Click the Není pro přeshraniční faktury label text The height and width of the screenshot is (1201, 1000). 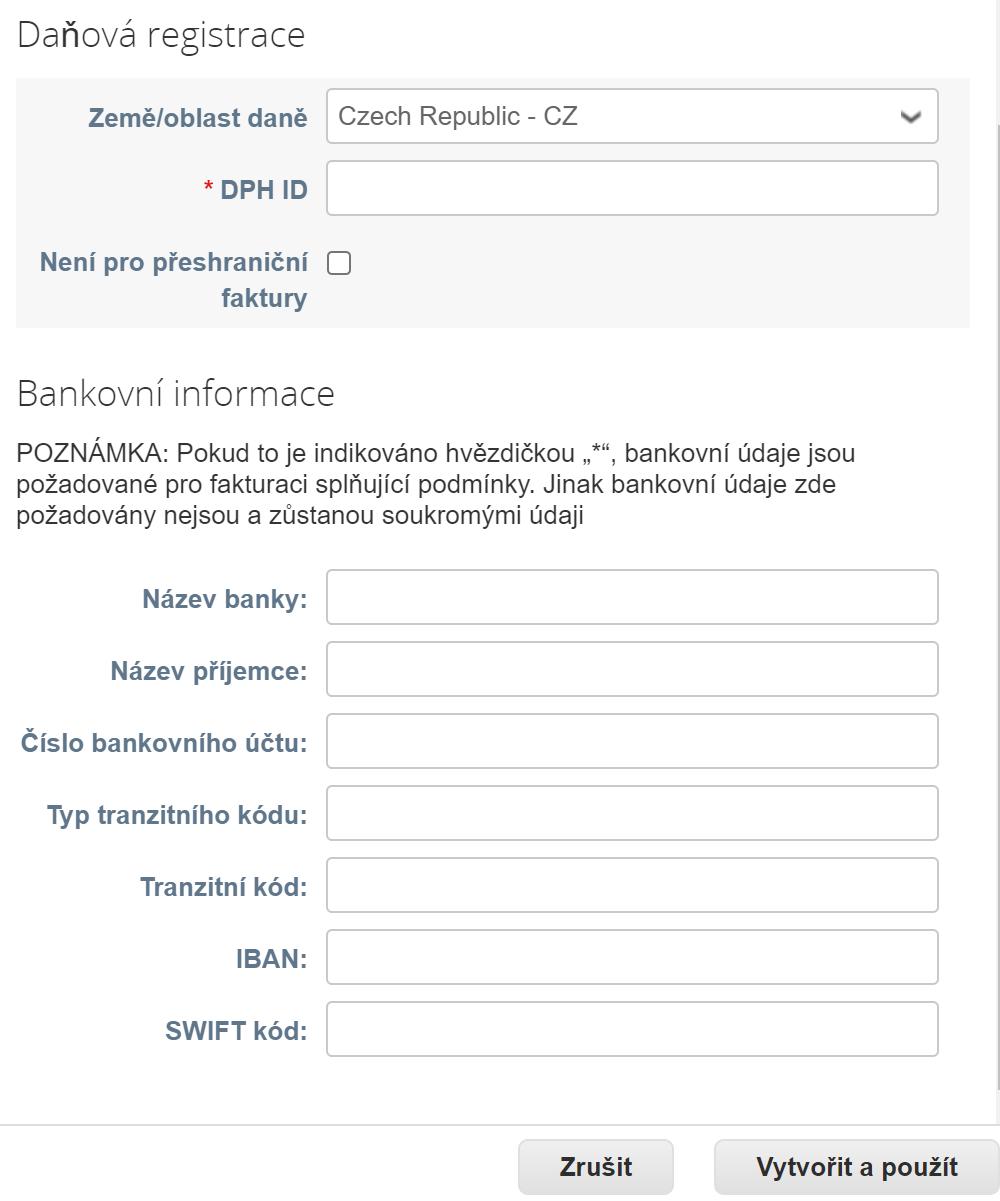(173, 280)
